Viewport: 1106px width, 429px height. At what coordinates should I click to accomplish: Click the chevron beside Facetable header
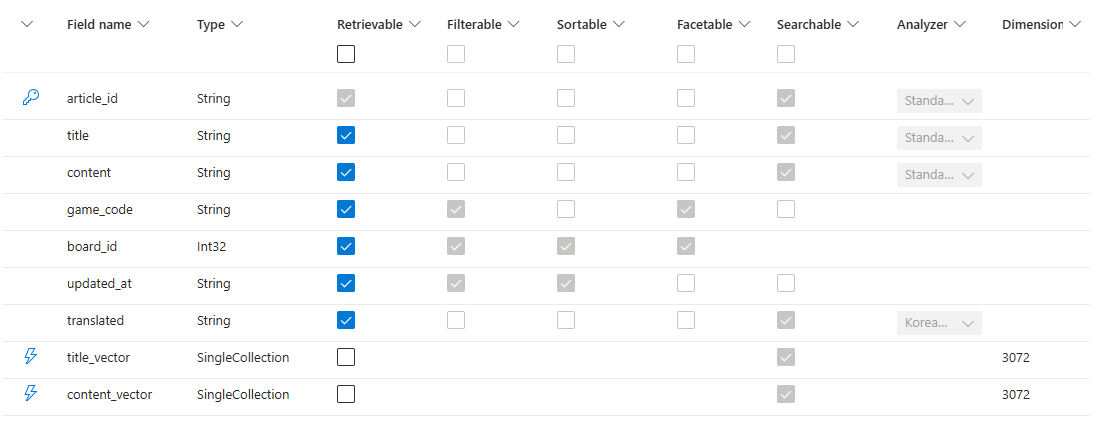coord(744,25)
